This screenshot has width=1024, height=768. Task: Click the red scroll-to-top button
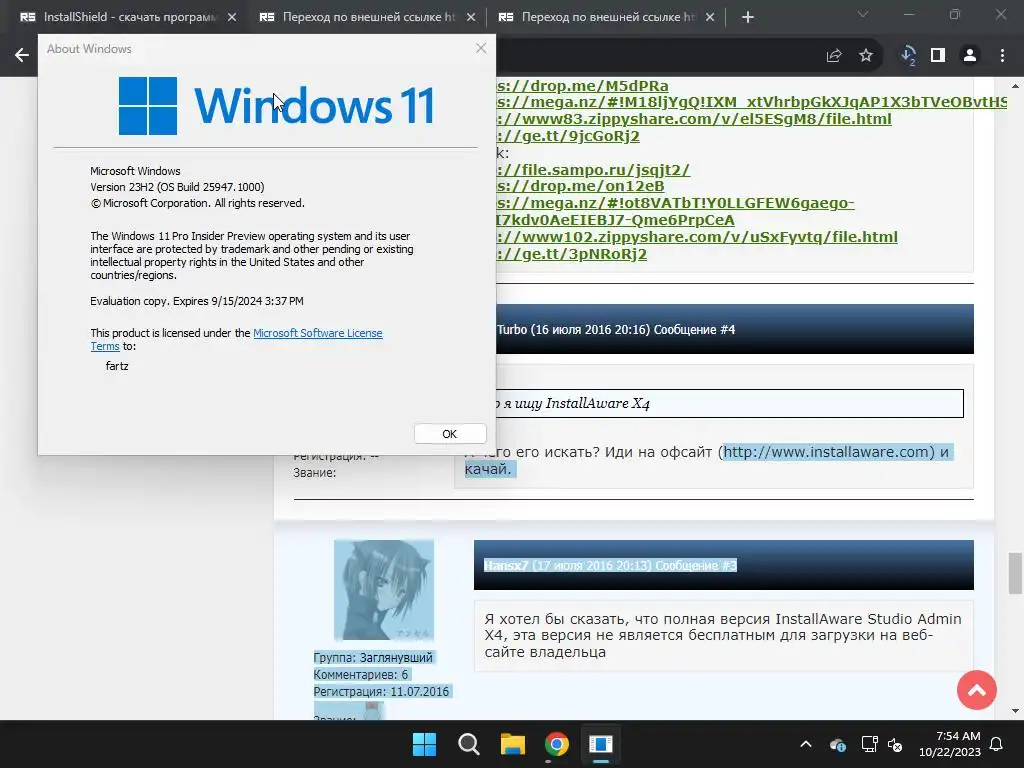click(976, 690)
